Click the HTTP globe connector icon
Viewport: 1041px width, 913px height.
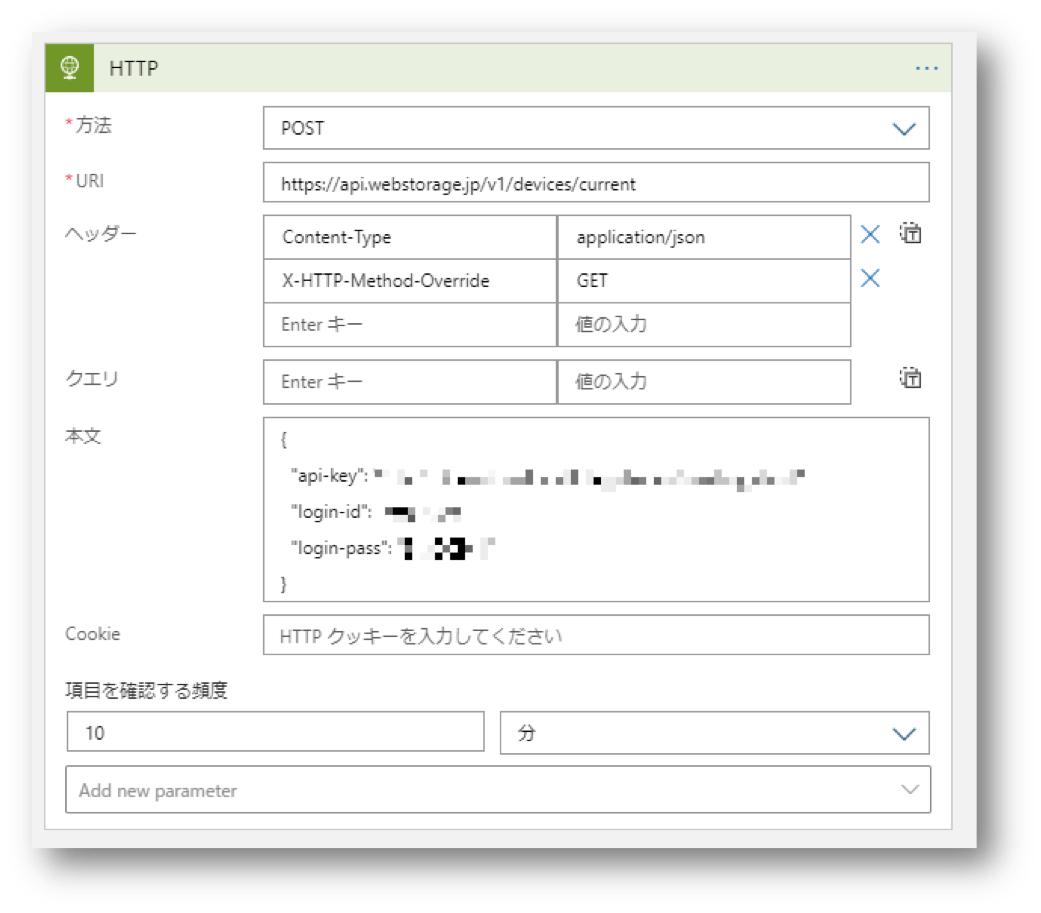70,68
